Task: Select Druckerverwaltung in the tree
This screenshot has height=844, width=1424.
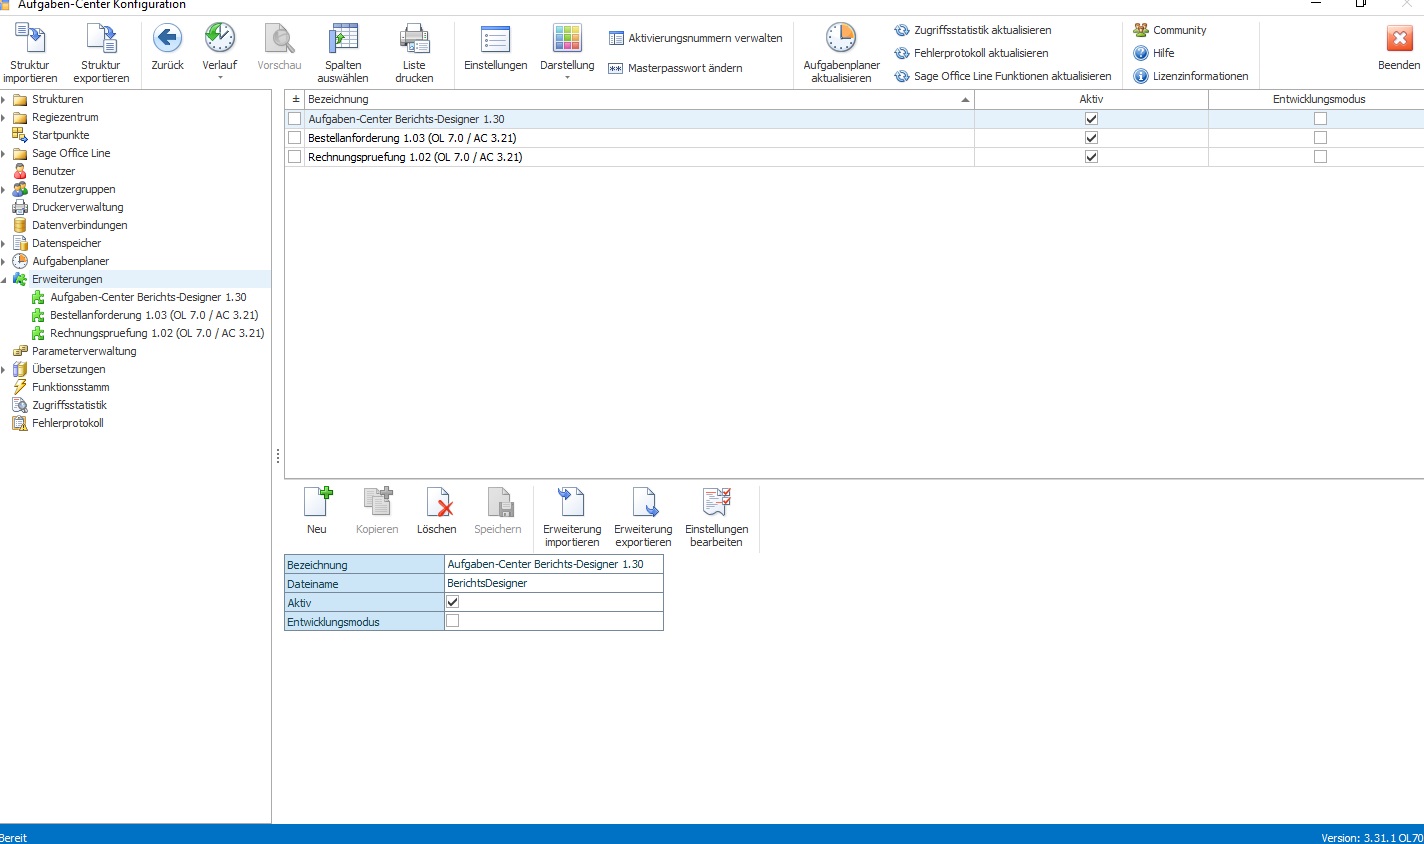Action: pyautogui.click(x=77, y=207)
